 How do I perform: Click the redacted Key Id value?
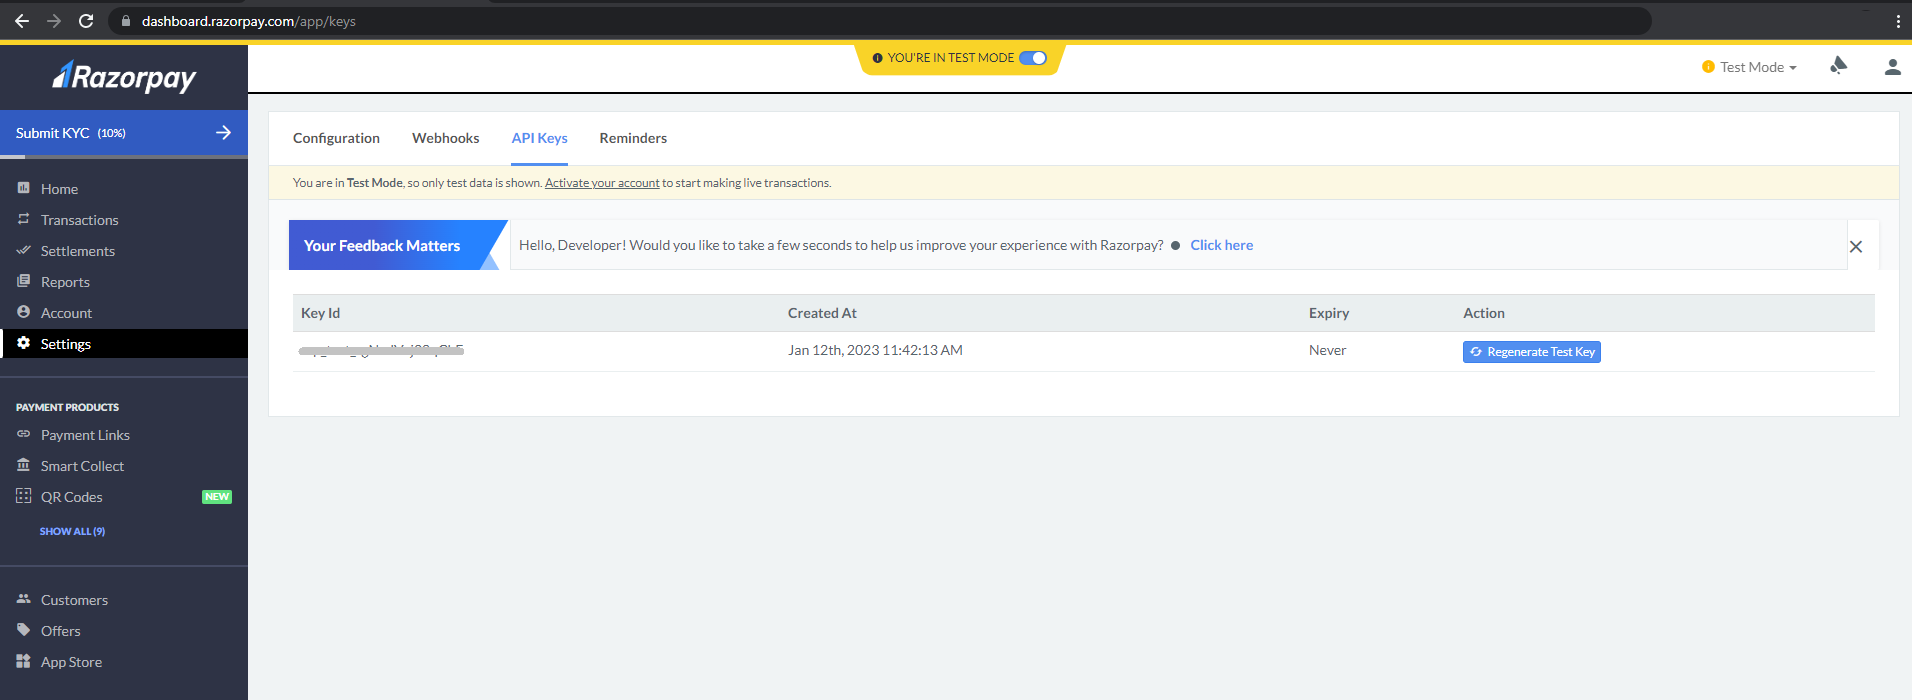click(381, 350)
